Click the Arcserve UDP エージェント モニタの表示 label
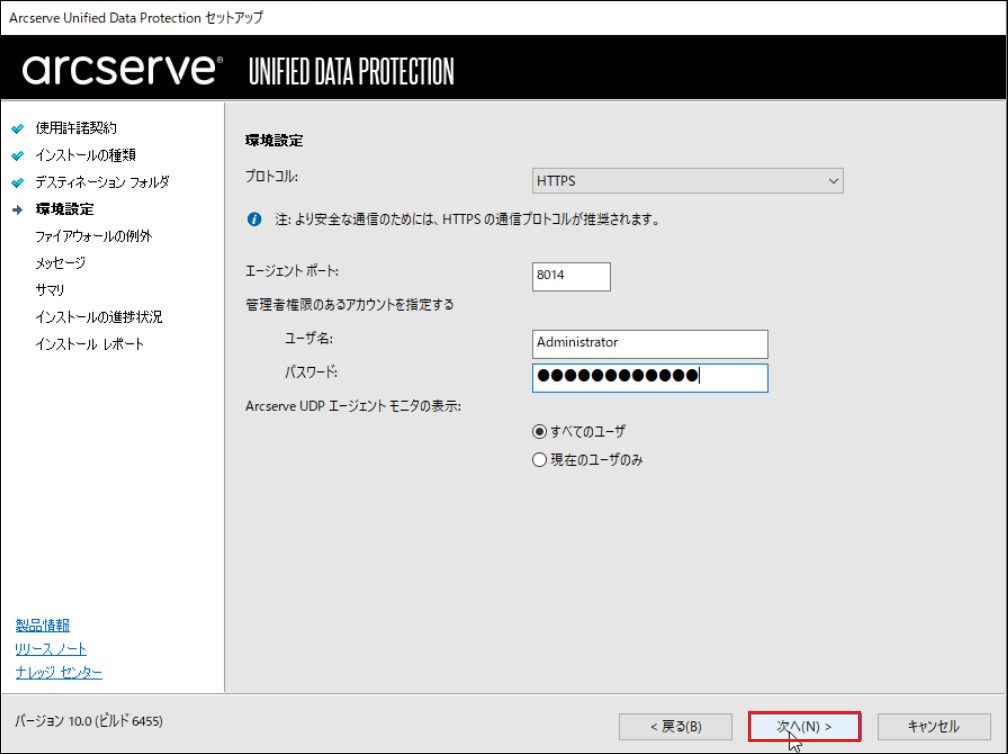 [353, 406]
